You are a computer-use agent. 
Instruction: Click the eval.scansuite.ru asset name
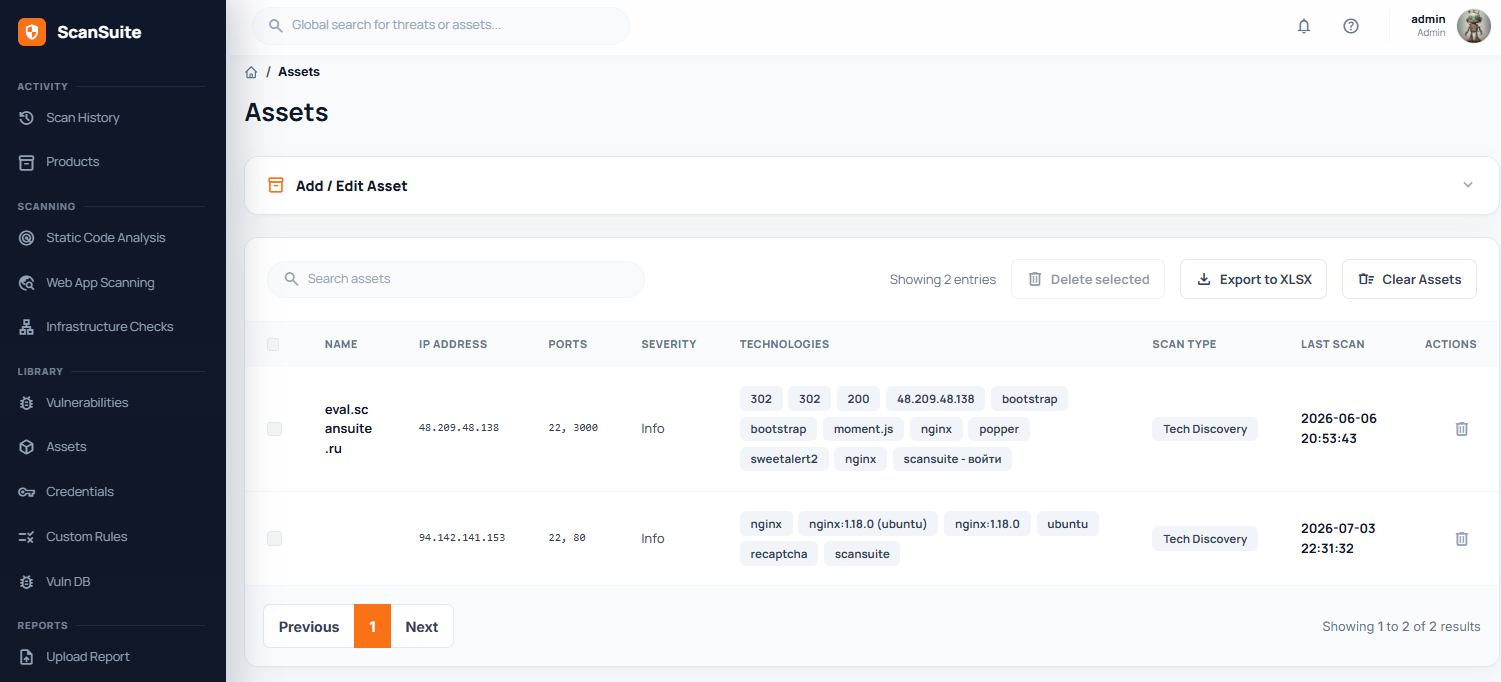pos(348,429)
